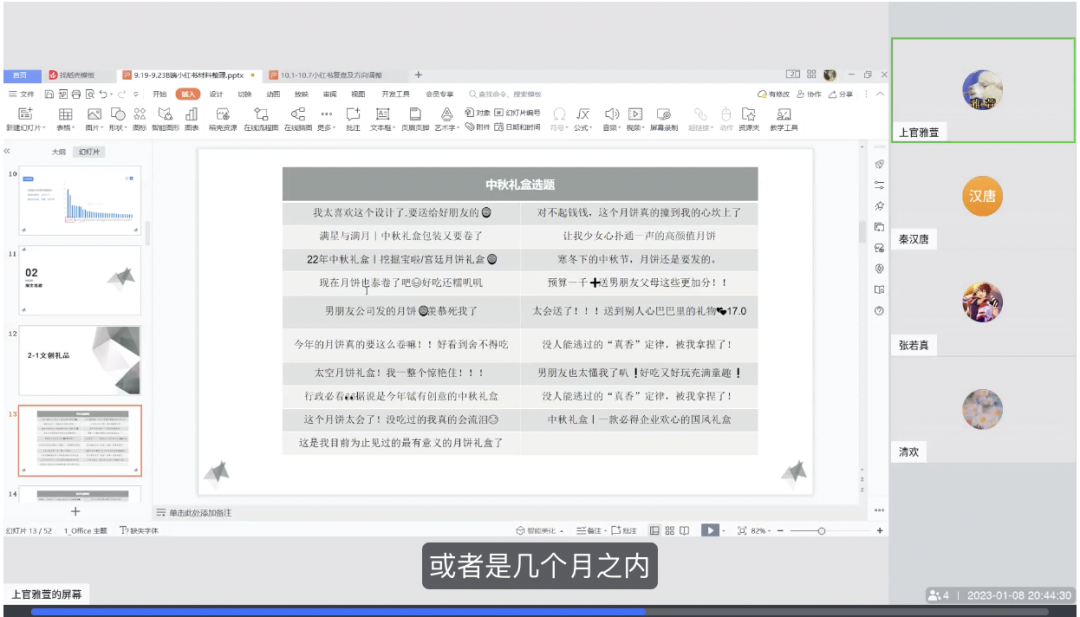The width and height of the screenshot is (1080, 617).
Task: Click the 页眉页脚 header and footer icon
Action: click(x=415, y=114)
